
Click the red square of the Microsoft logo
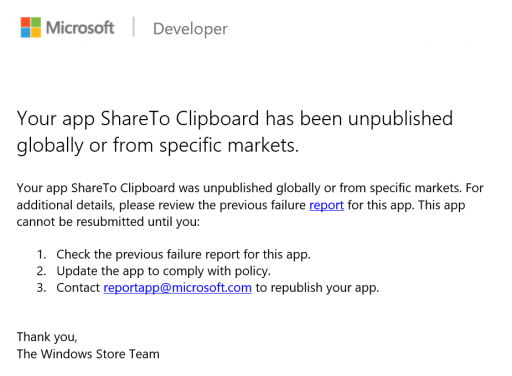coord(25,22)
